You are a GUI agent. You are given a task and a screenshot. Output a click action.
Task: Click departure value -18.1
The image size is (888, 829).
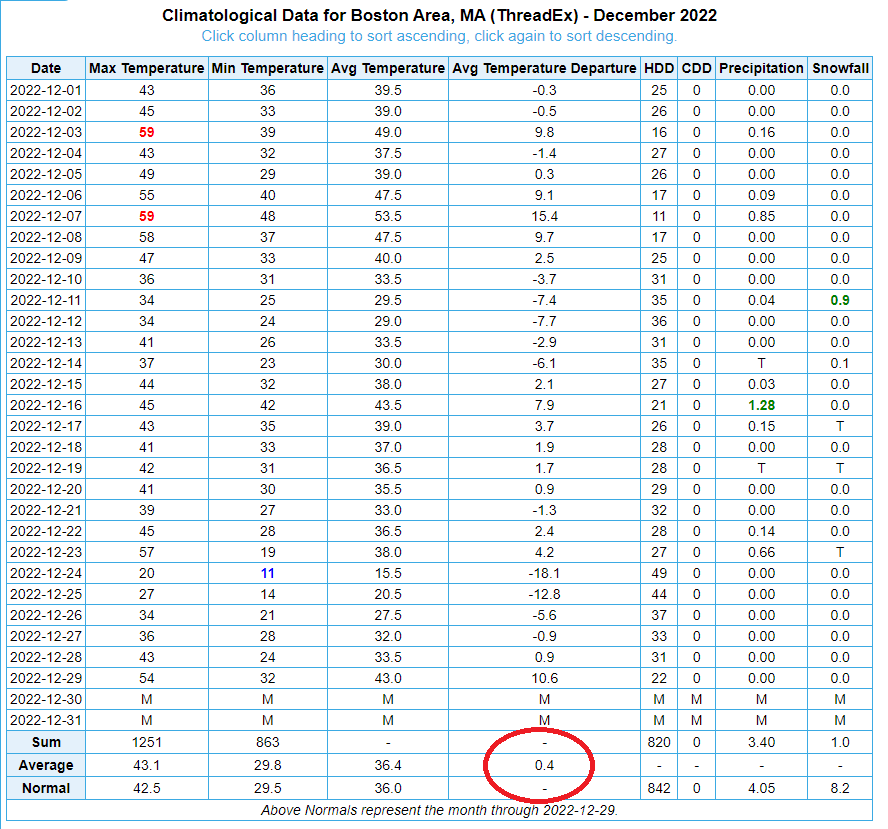[x=544, y=573]
